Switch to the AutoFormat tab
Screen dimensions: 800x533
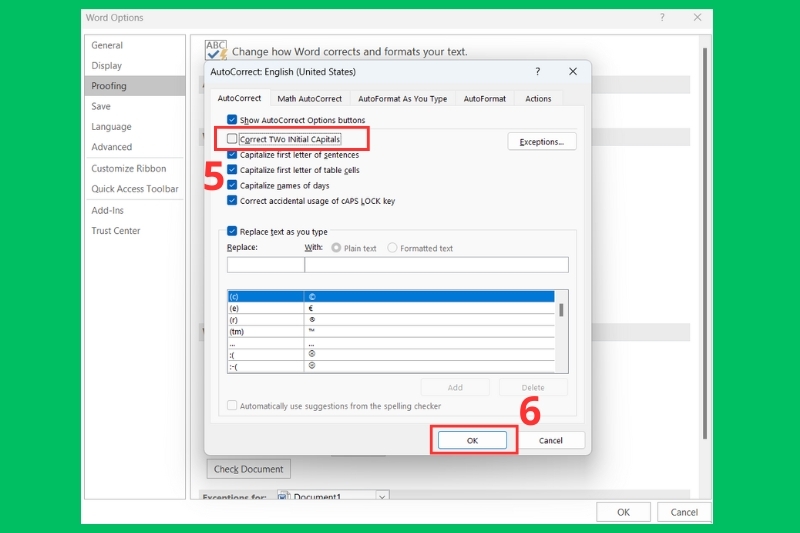[x=485, y=98]
